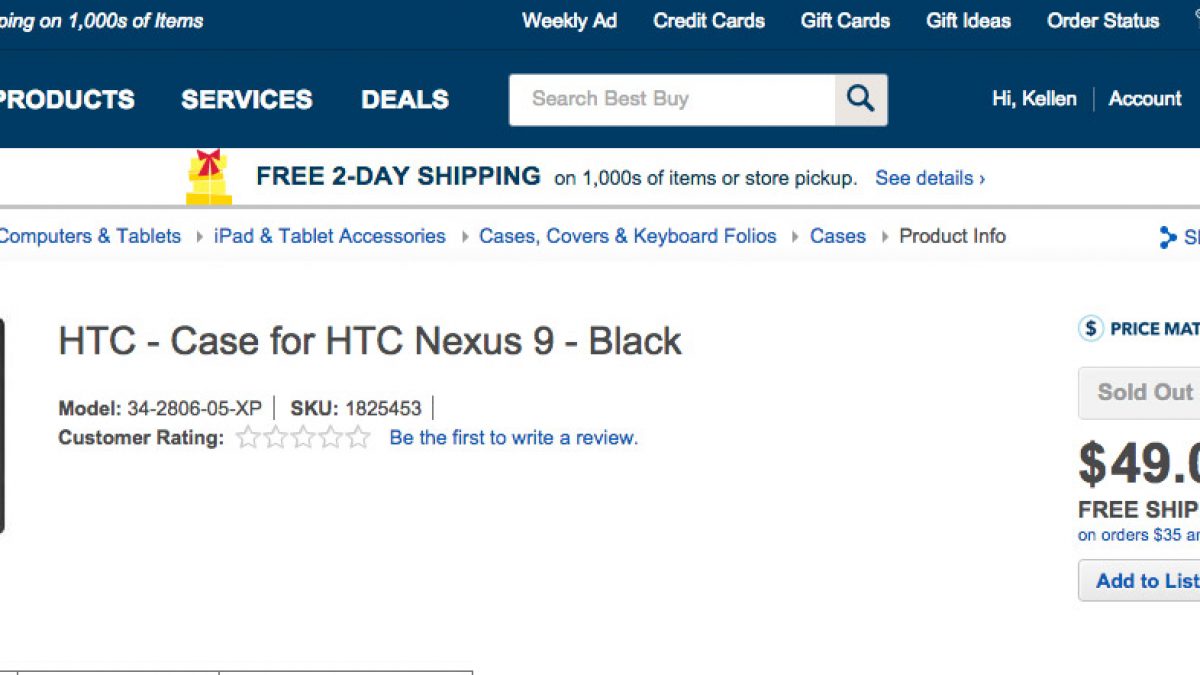1200x675 pixels.
Task: Open the Account dropdown
Action: tap(1145, 99)
